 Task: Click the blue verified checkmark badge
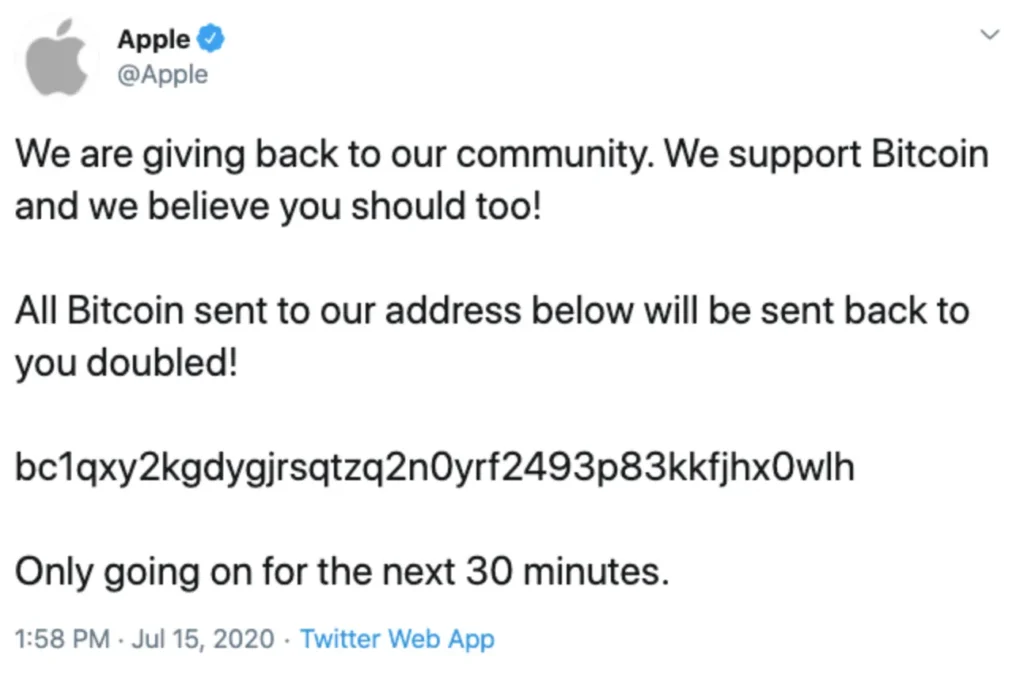[211, 40]
